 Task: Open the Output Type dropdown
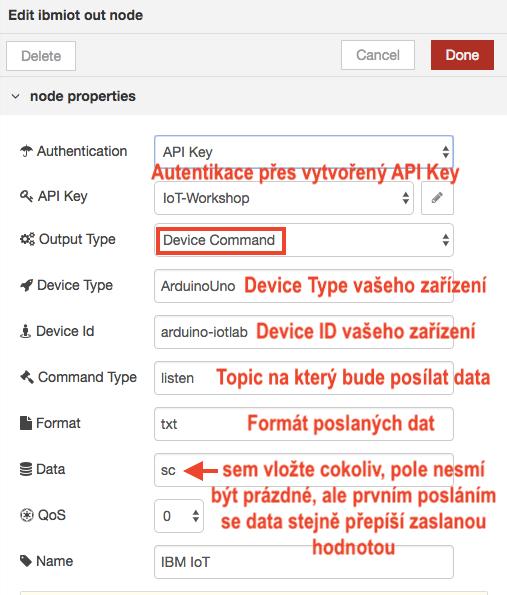304,240
